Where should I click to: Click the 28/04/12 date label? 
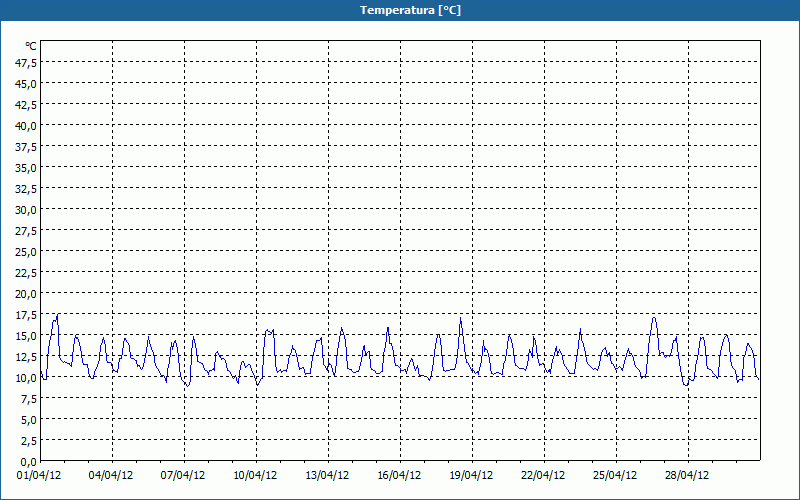[x=687, y=476]
